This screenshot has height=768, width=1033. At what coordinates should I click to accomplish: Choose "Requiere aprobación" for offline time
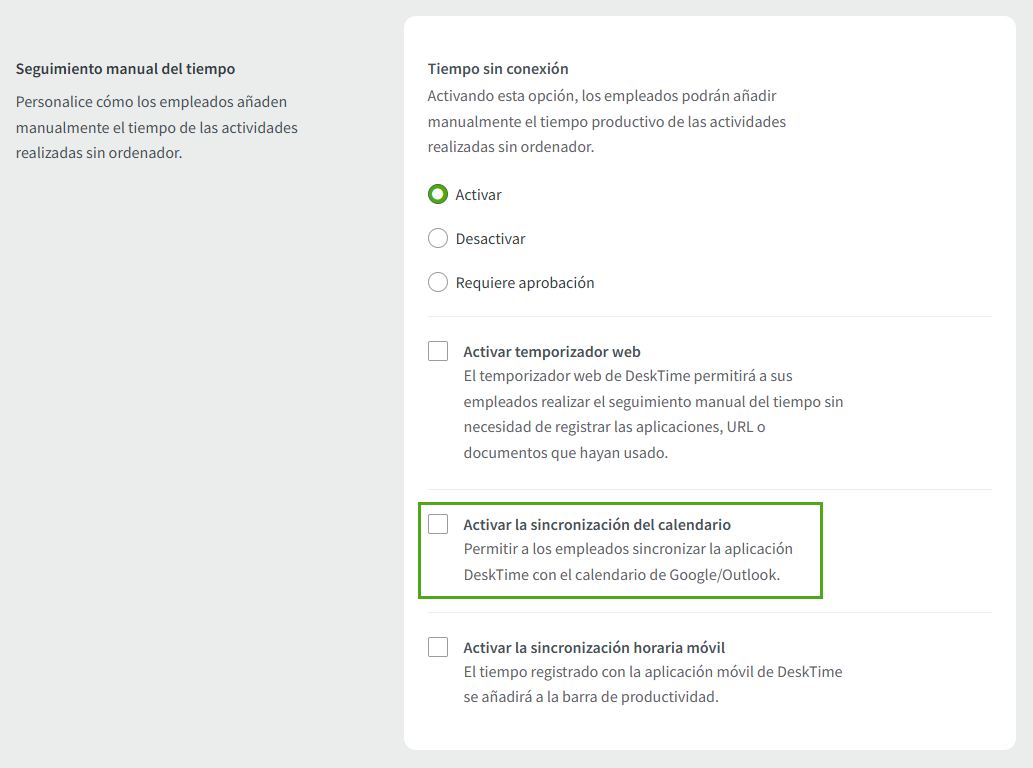pyautogui.click(x=437, y=282)
